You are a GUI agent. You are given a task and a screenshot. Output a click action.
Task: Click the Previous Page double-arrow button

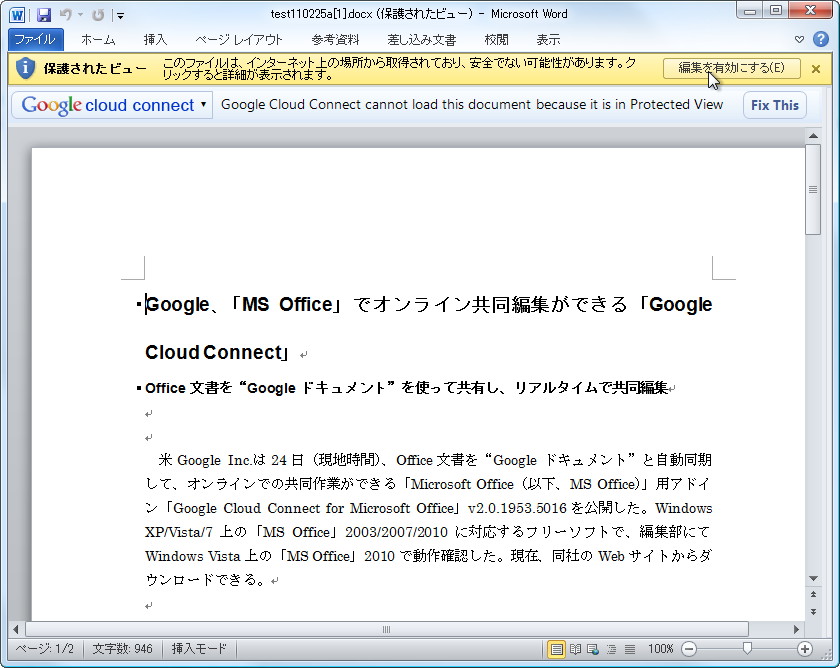[813, 595]
